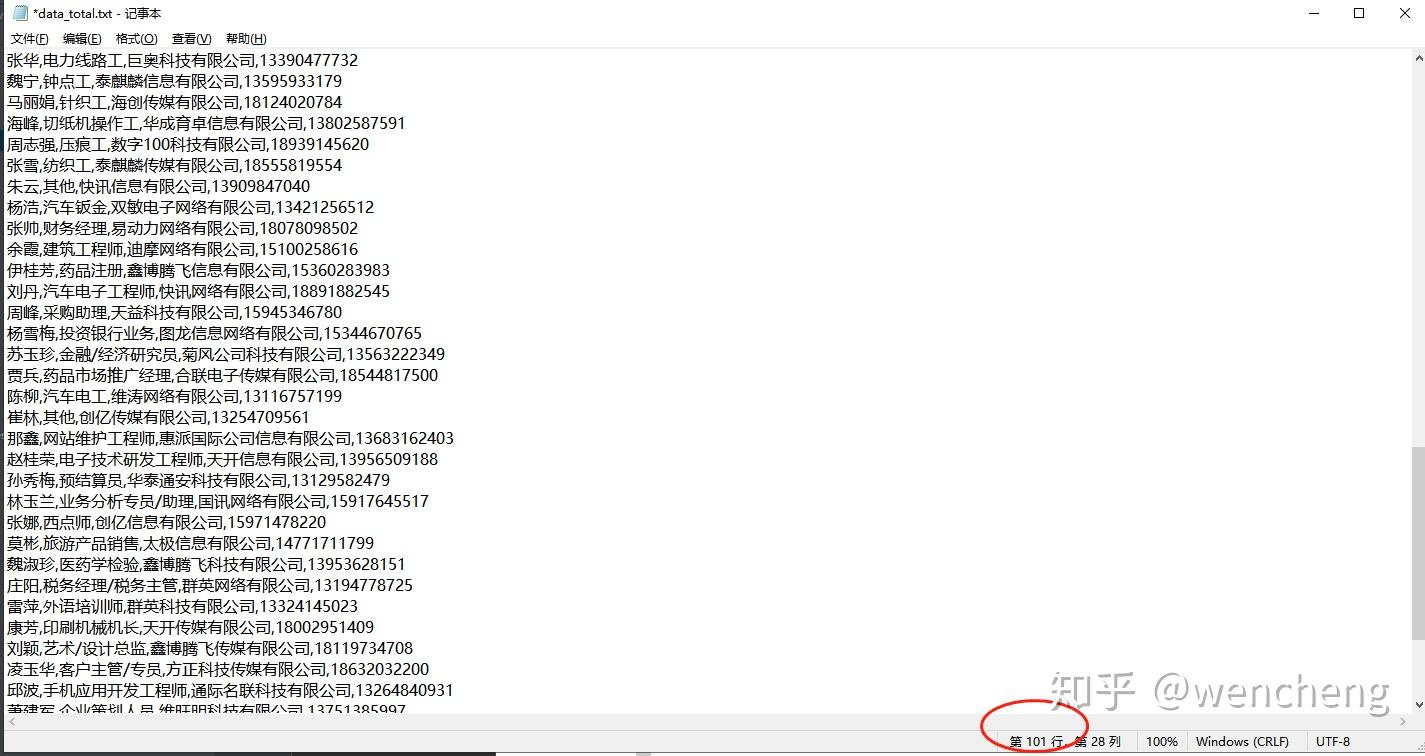
Task: Click the line starting with 刘颖,艺术/设计总监
Action: click(x=210, y=648)
